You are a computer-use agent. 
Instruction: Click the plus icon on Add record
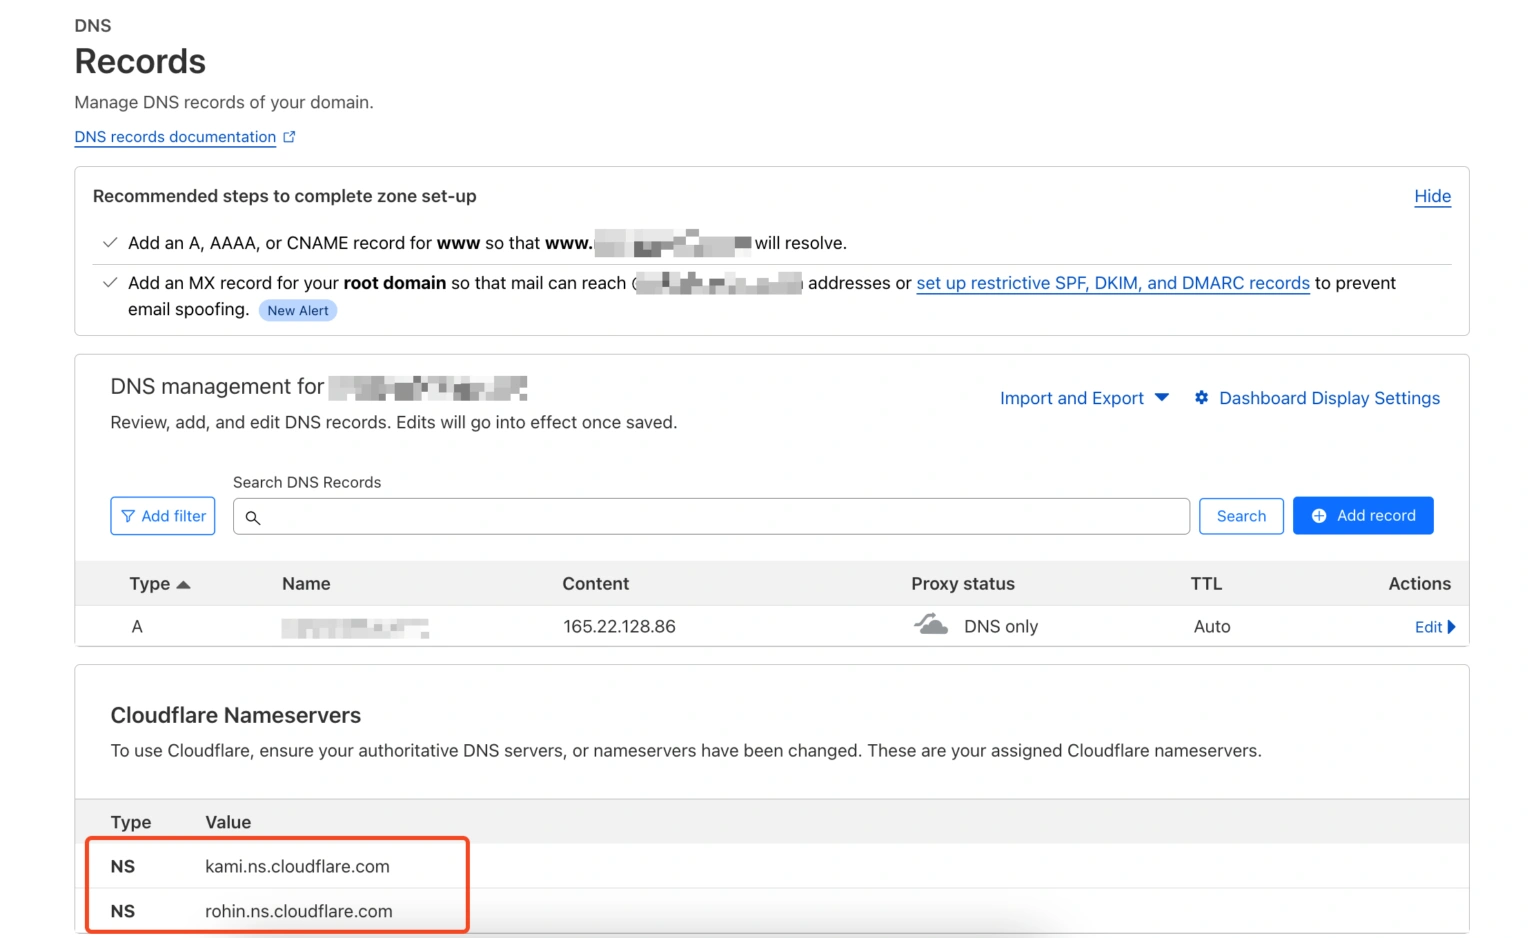[1318, 516]
